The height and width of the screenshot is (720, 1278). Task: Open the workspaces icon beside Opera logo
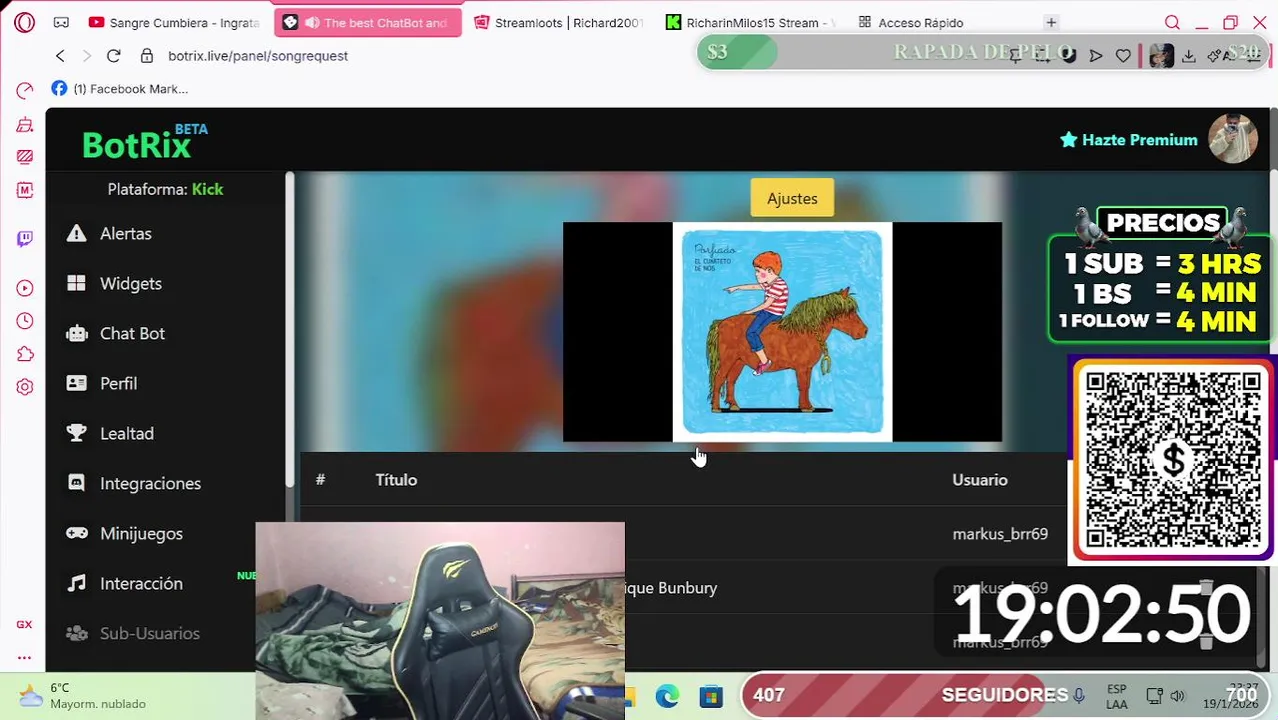pos(61,22)
